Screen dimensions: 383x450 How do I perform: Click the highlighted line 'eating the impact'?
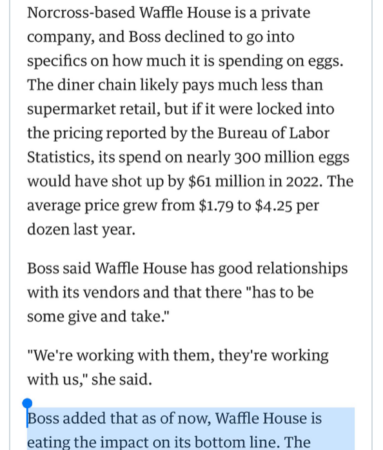pos(169,442)
